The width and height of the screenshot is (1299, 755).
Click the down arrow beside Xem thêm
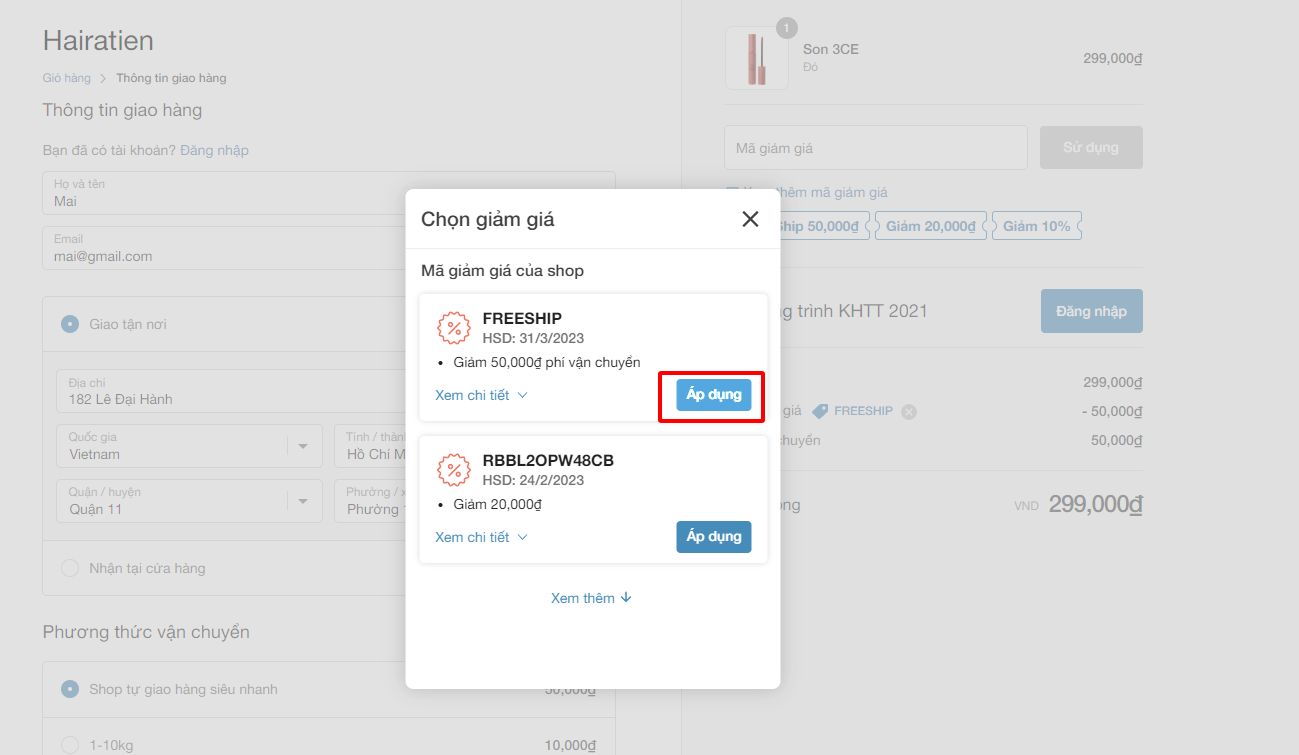626,597
